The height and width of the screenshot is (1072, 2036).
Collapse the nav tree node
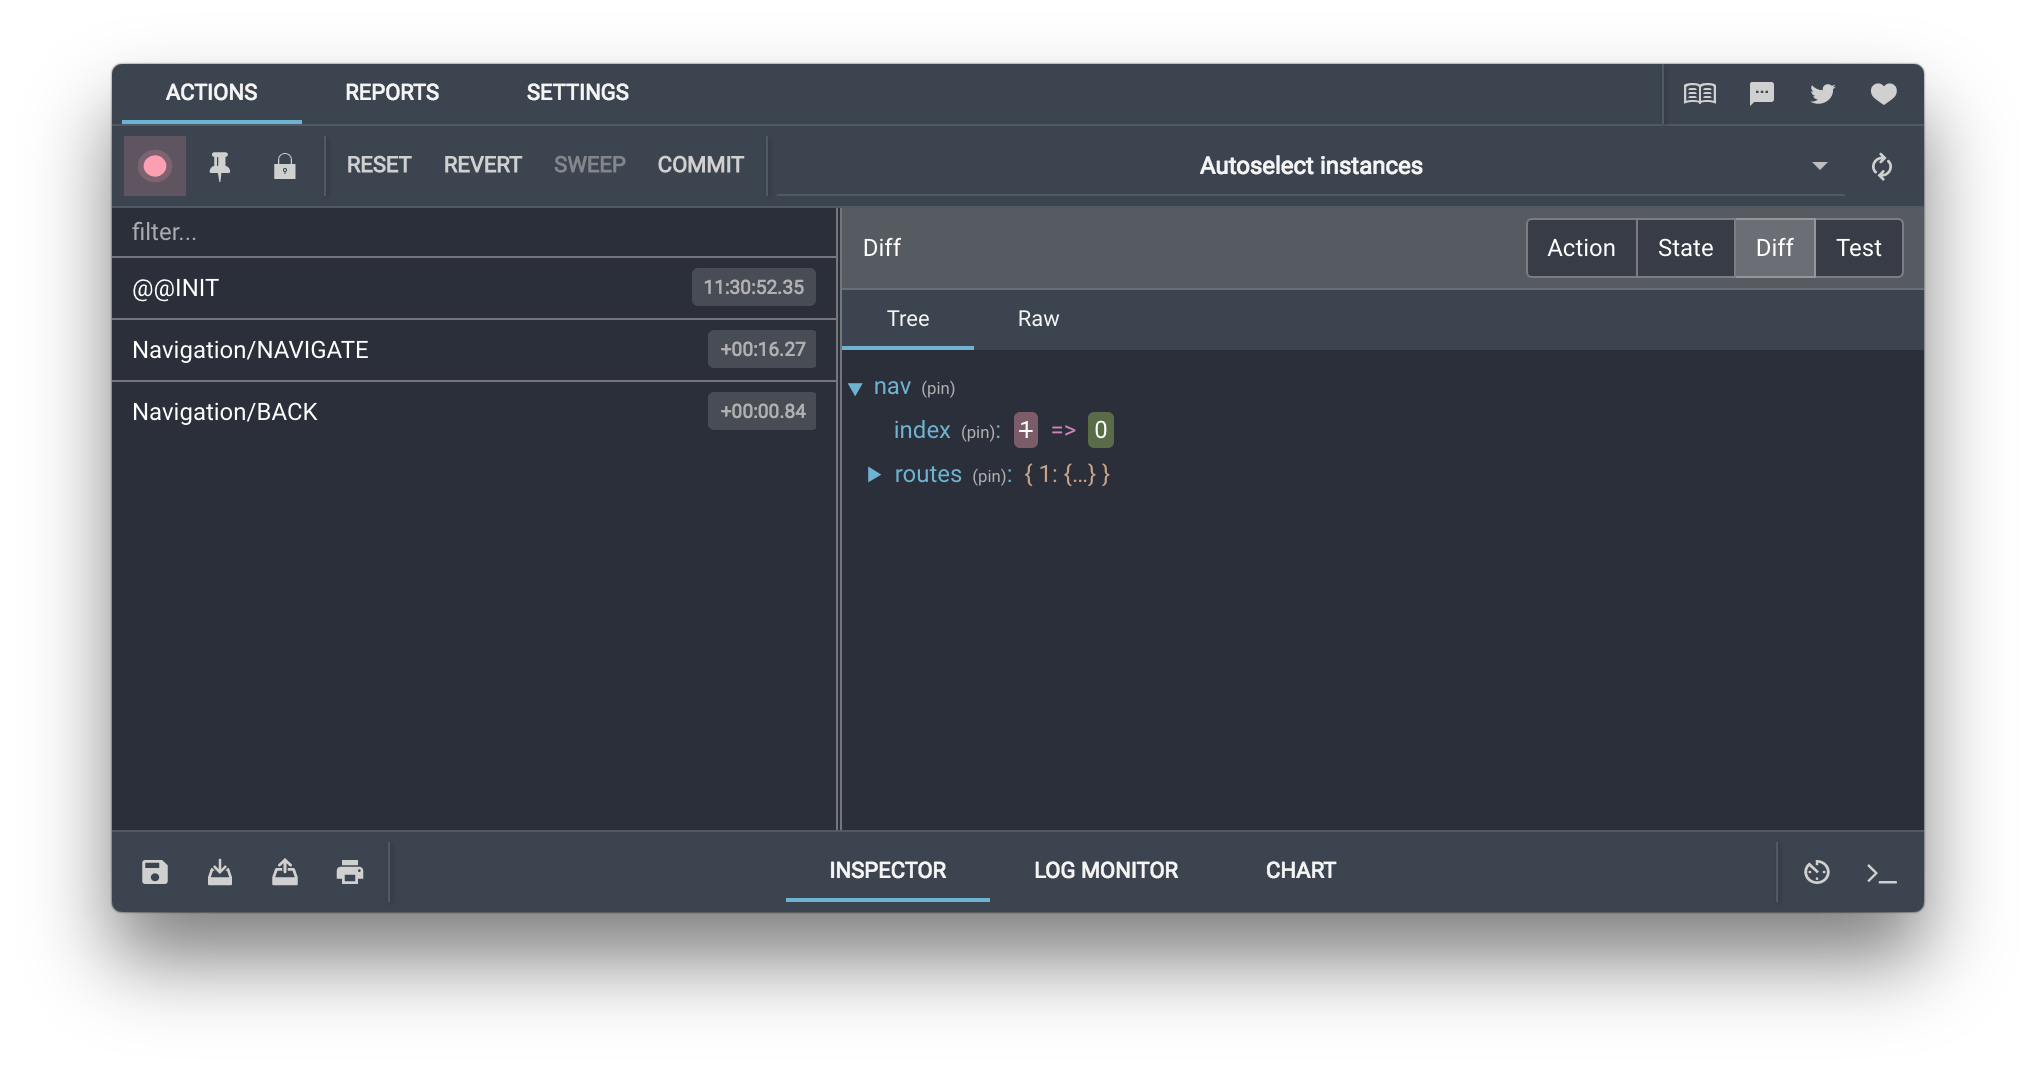click(855, 387)
